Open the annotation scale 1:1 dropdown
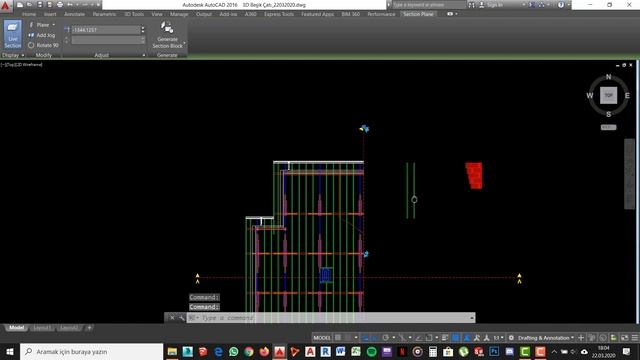 (x=498, y=338)
